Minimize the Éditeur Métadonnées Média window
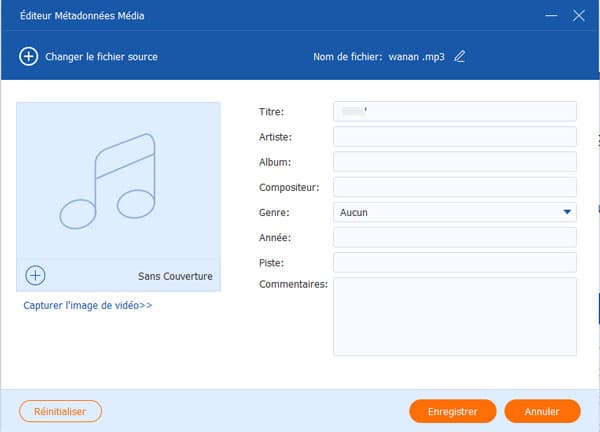 point(550,16)
